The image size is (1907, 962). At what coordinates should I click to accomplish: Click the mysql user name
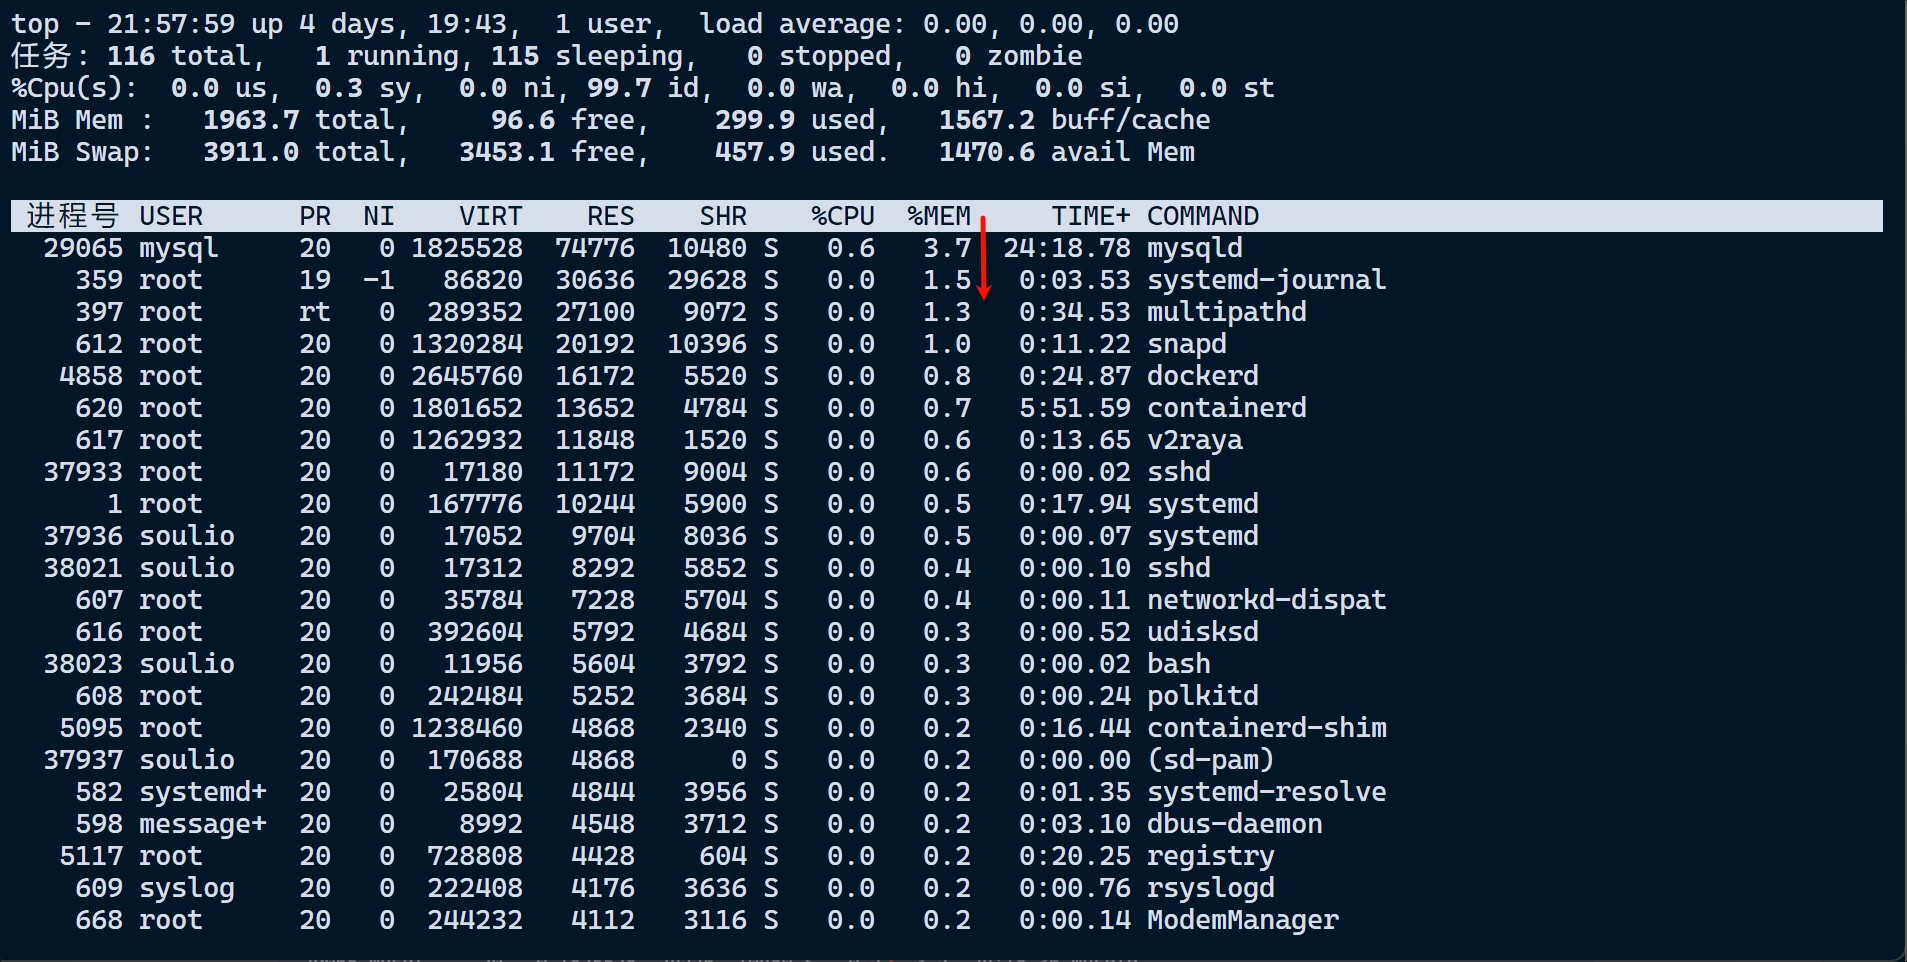click(x=178, y=248)
